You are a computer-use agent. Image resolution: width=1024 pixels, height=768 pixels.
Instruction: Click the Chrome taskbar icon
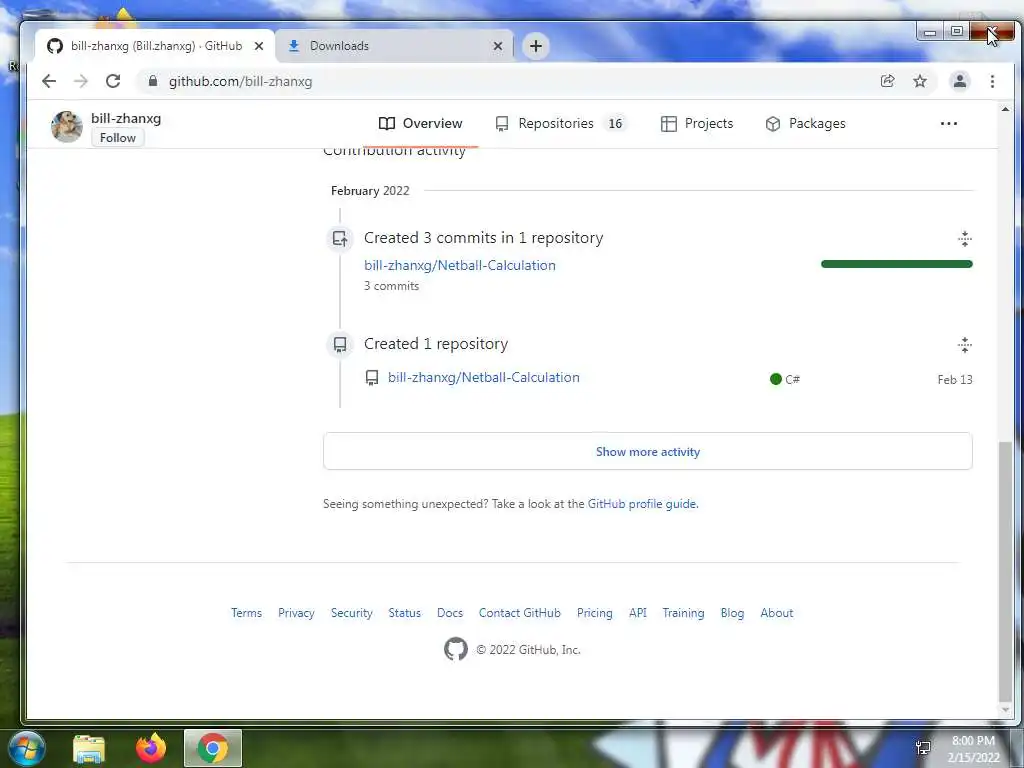[213, 748]
